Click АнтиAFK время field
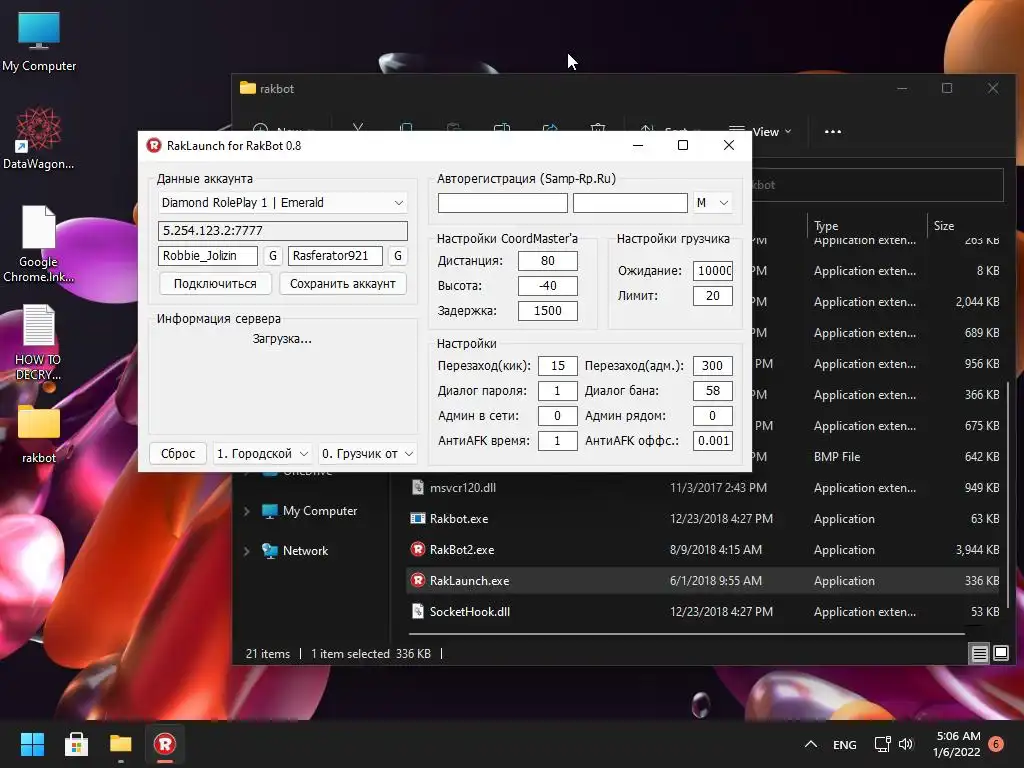The image size is (1024, 768). click(557, 441)
